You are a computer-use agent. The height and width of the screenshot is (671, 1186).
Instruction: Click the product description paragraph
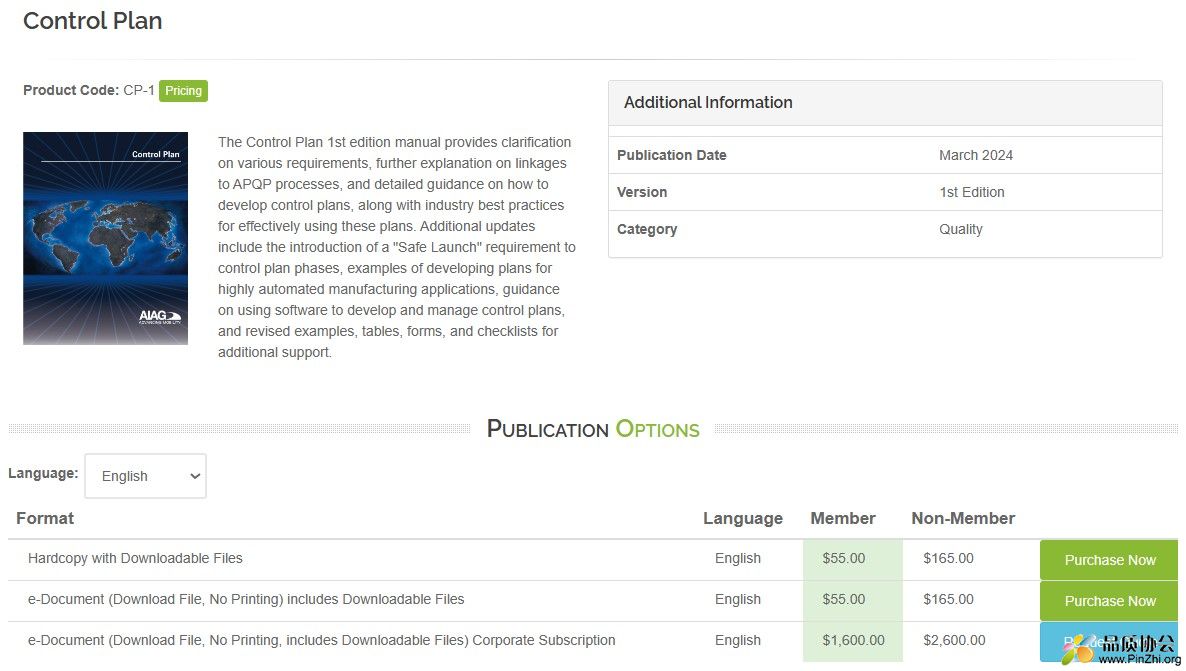[396, 247]
